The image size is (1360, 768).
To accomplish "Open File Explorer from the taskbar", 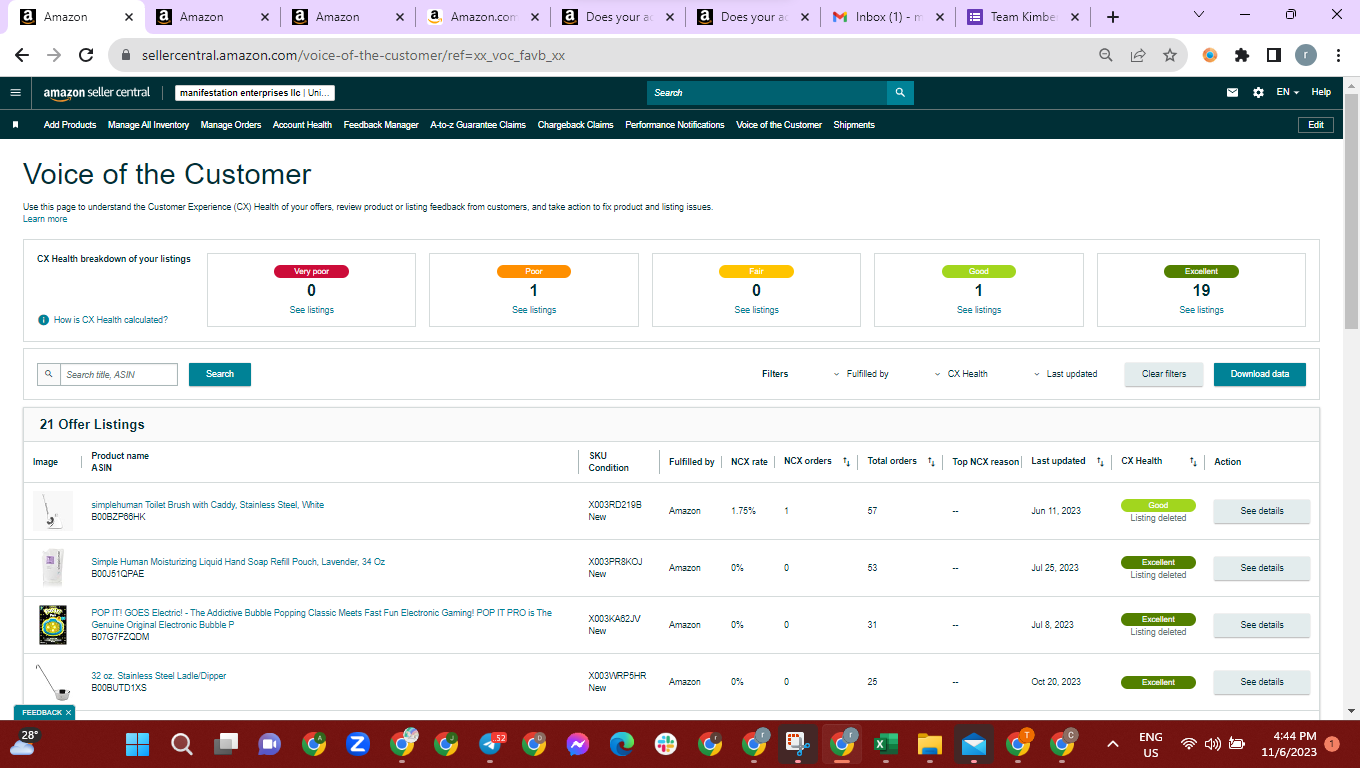I will point(930,744).
